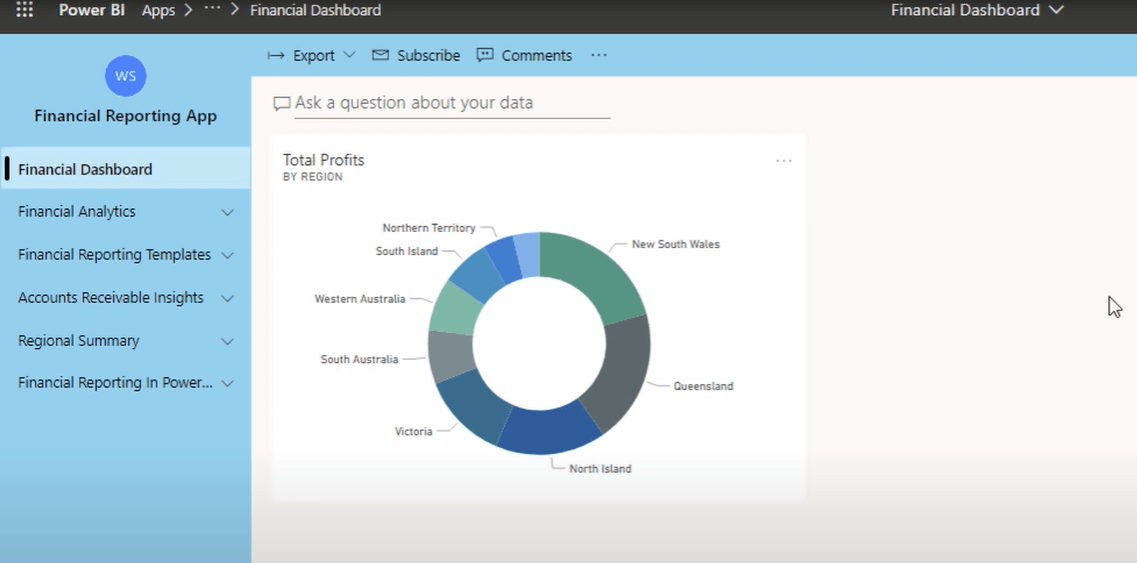Select the Western Australia donut segment
The height and width of the screenshot is (563, 1137).
[455, 309]
